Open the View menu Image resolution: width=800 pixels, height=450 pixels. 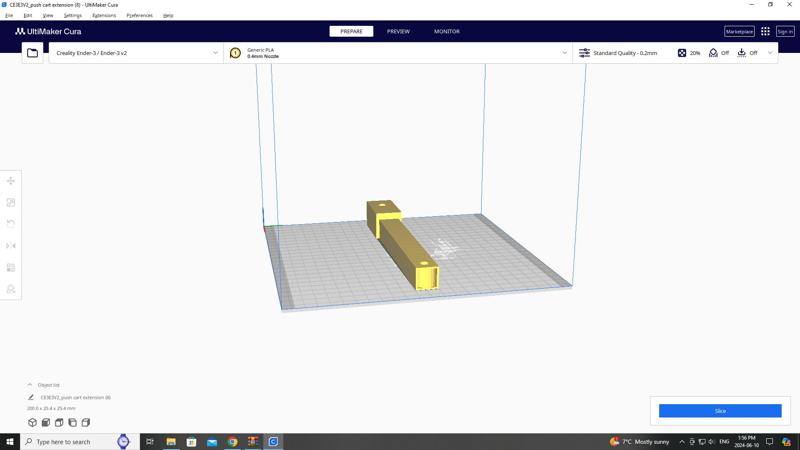pyautogui.click(x=47, y=15)
